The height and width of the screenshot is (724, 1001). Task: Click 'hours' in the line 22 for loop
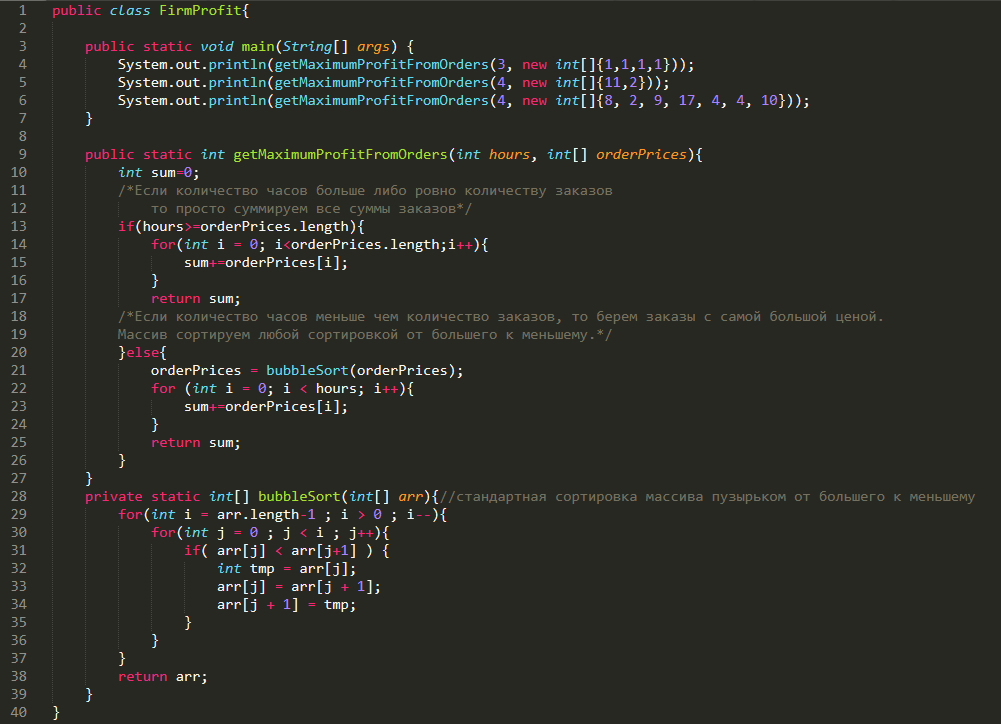(x=336, y=388)
